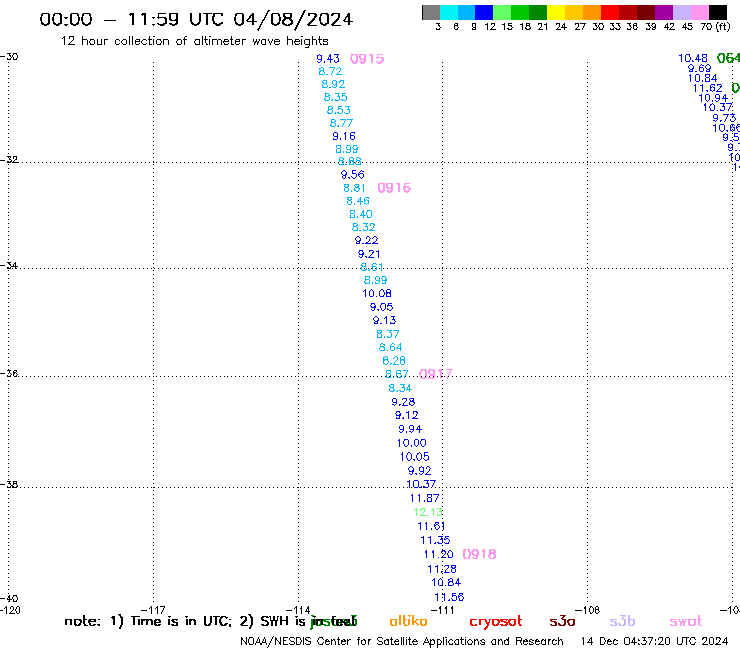Click the wave height 10.08

(377, 294)
